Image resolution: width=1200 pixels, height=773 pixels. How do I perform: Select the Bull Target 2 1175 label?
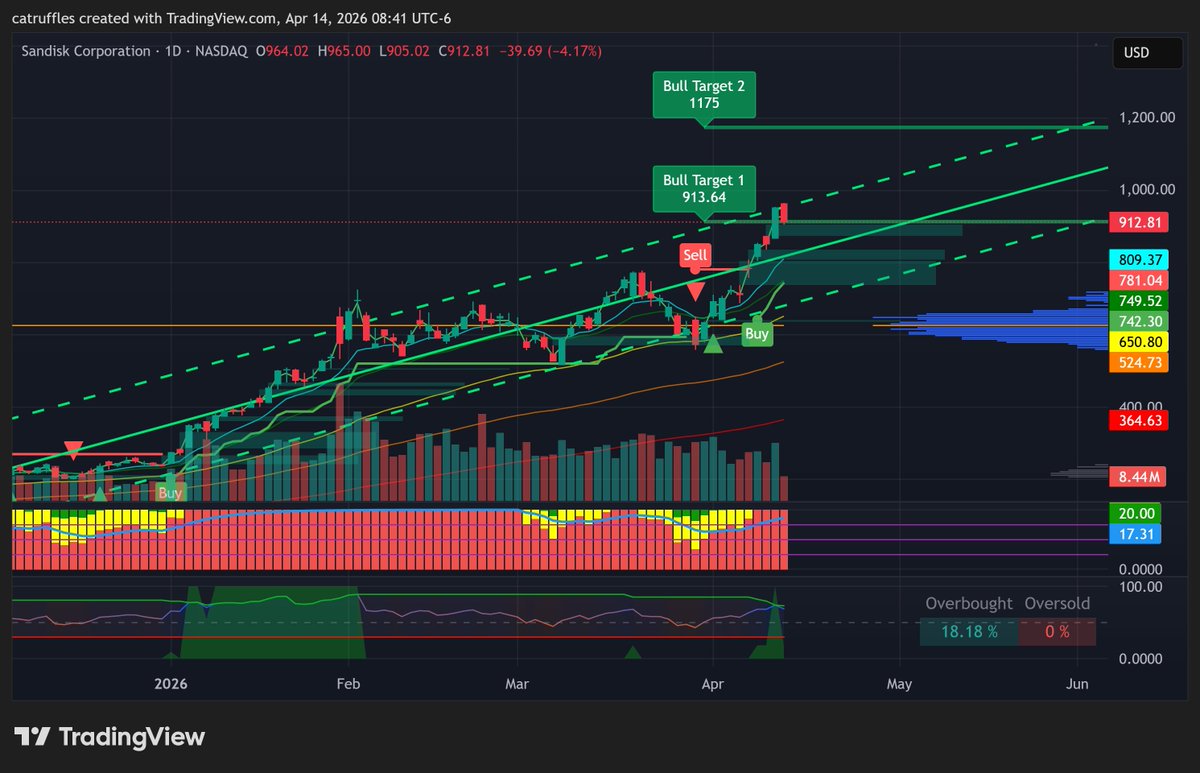(704, 94)
